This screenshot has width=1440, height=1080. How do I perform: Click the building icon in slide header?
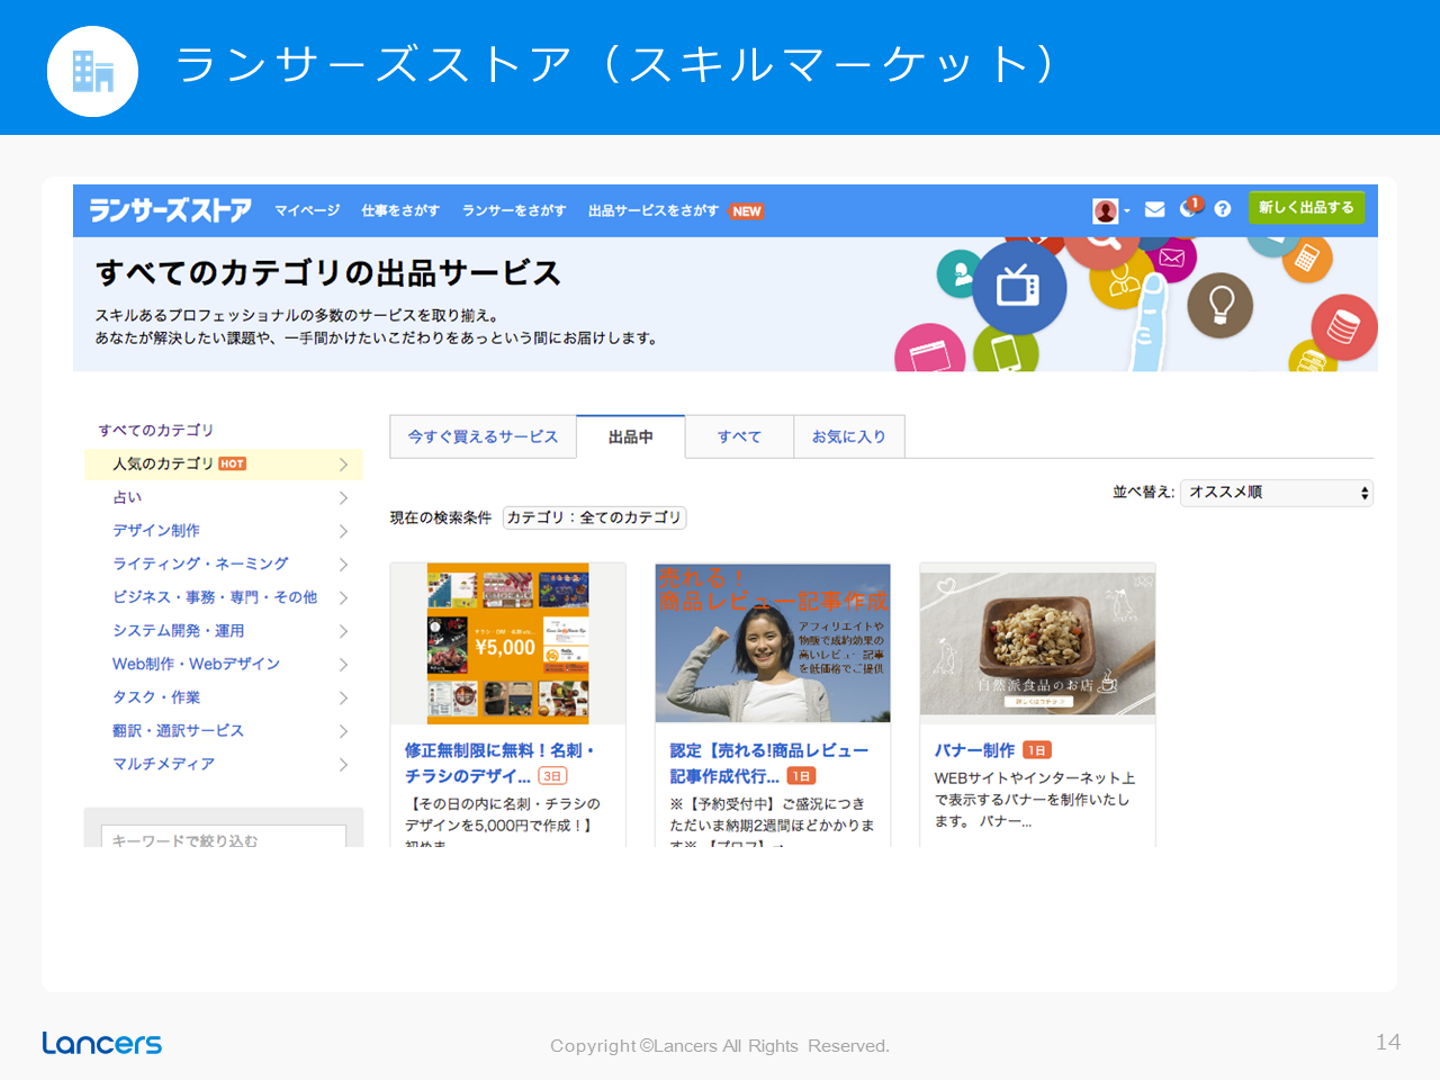93,72
